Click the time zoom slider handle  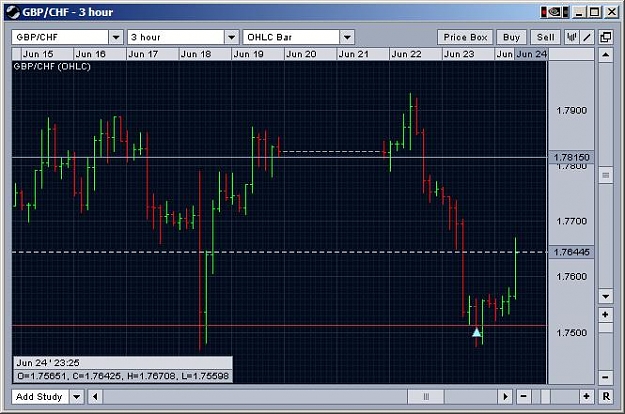[545, 396]
